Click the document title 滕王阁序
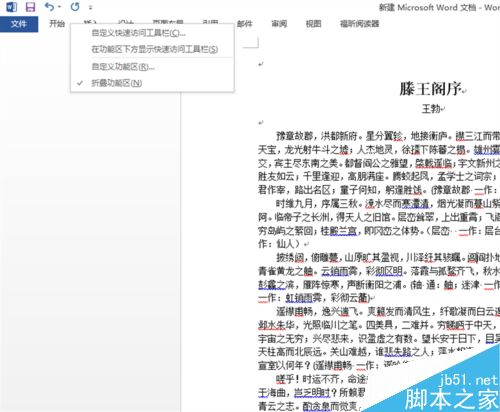The width and height of the screenshot is (500, 412). [x=430, y=89]
